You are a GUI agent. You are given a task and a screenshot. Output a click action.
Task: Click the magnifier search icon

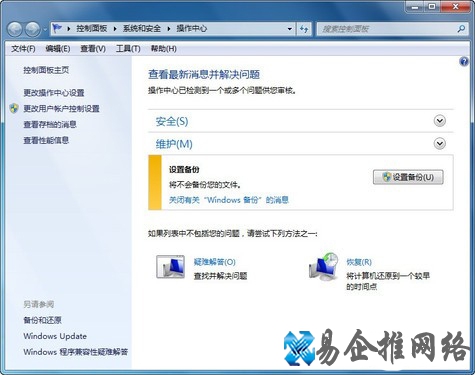461,29
